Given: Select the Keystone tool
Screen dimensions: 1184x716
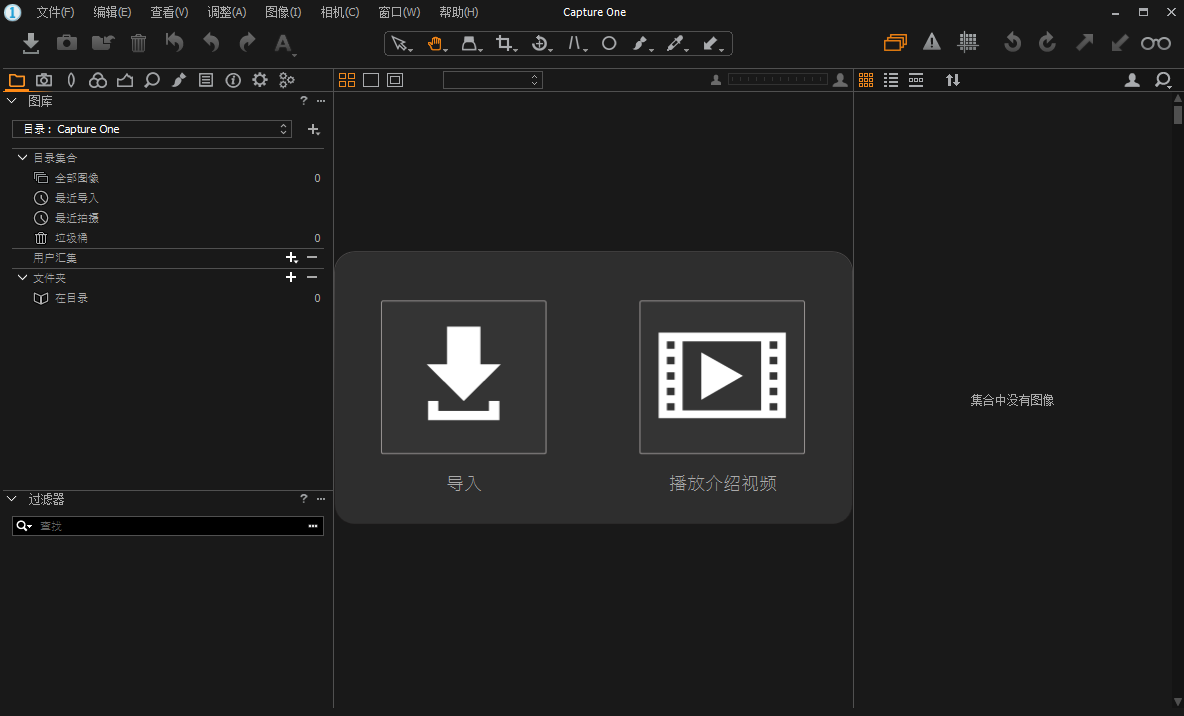Looking at the screenshot, I should 576,44.
